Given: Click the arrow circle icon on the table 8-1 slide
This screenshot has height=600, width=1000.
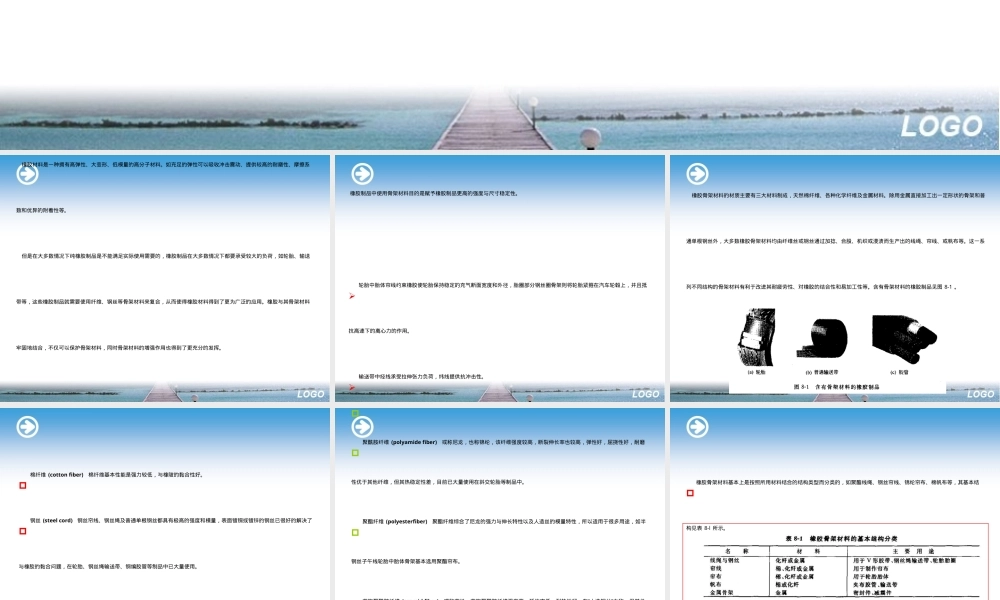Looking at the screenshot, I should coord(697,427).
